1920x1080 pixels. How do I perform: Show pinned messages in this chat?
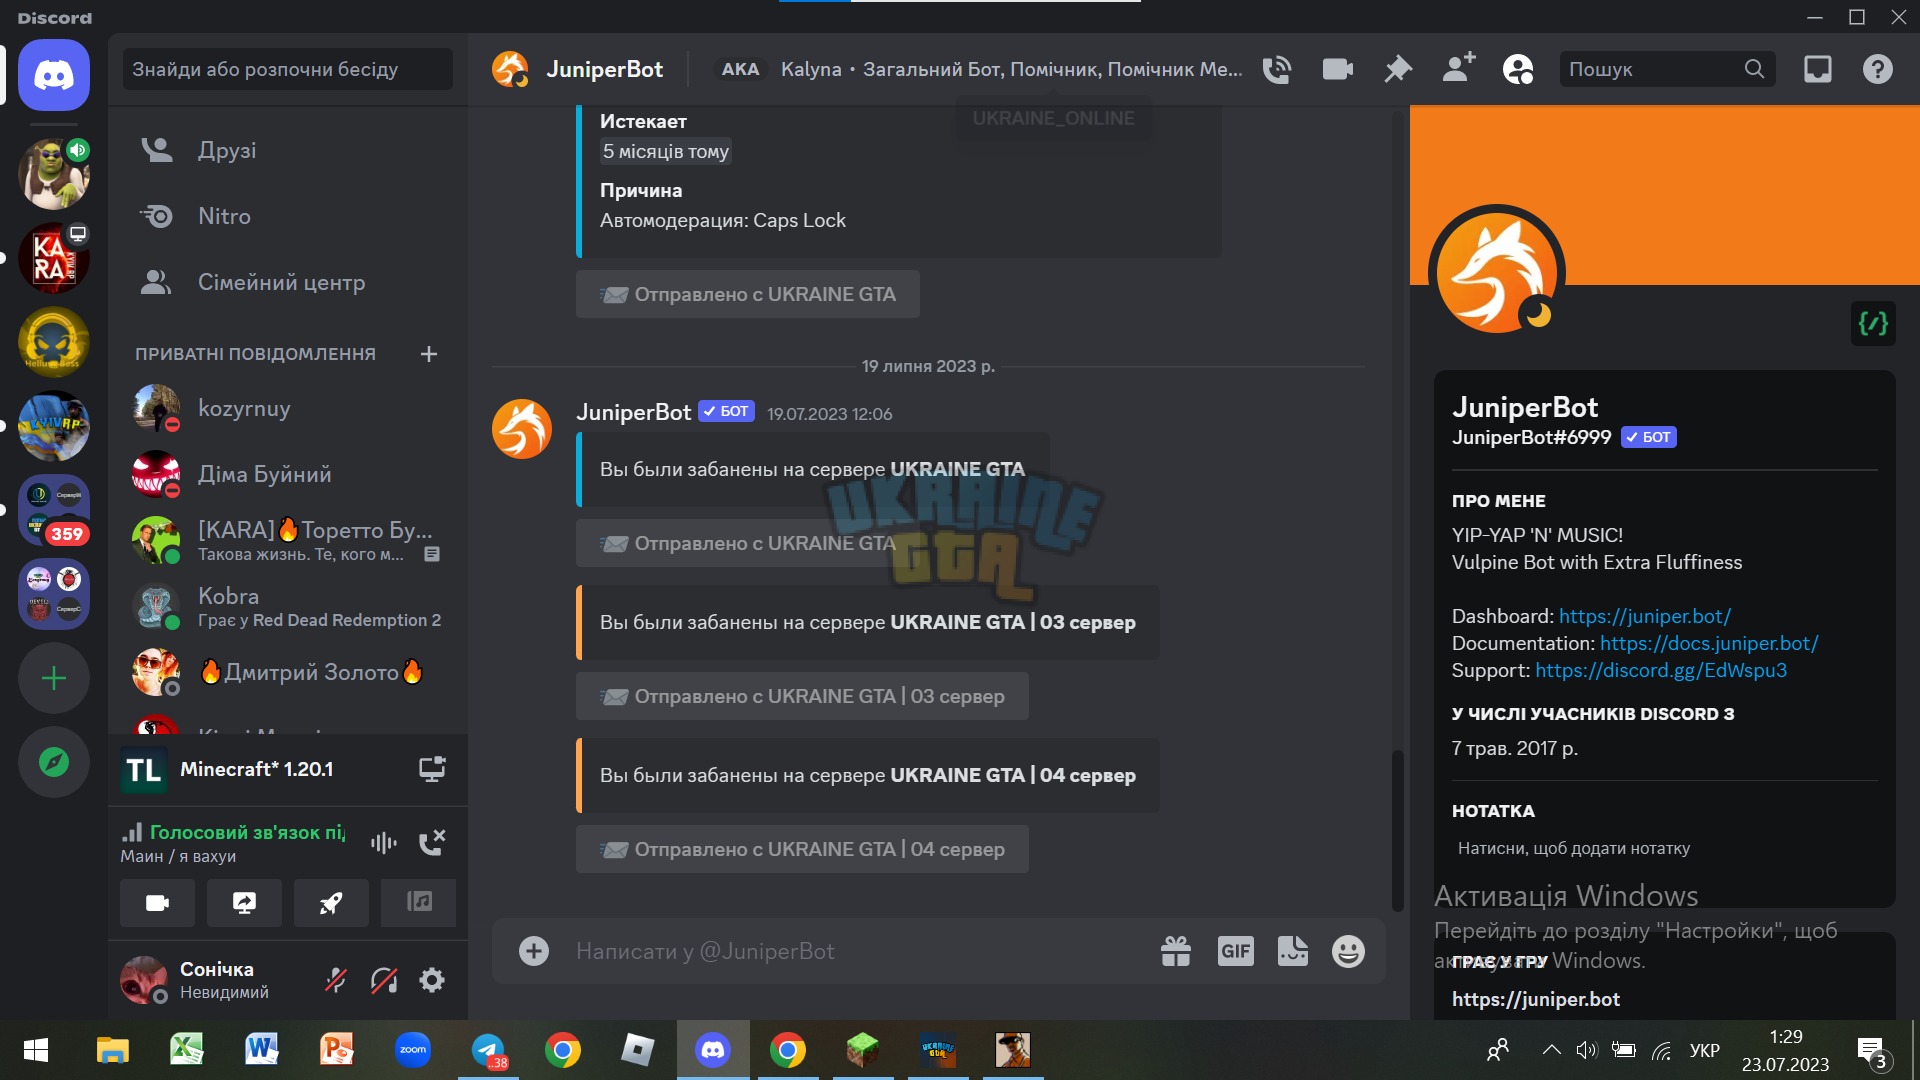tap(1398, 69)
